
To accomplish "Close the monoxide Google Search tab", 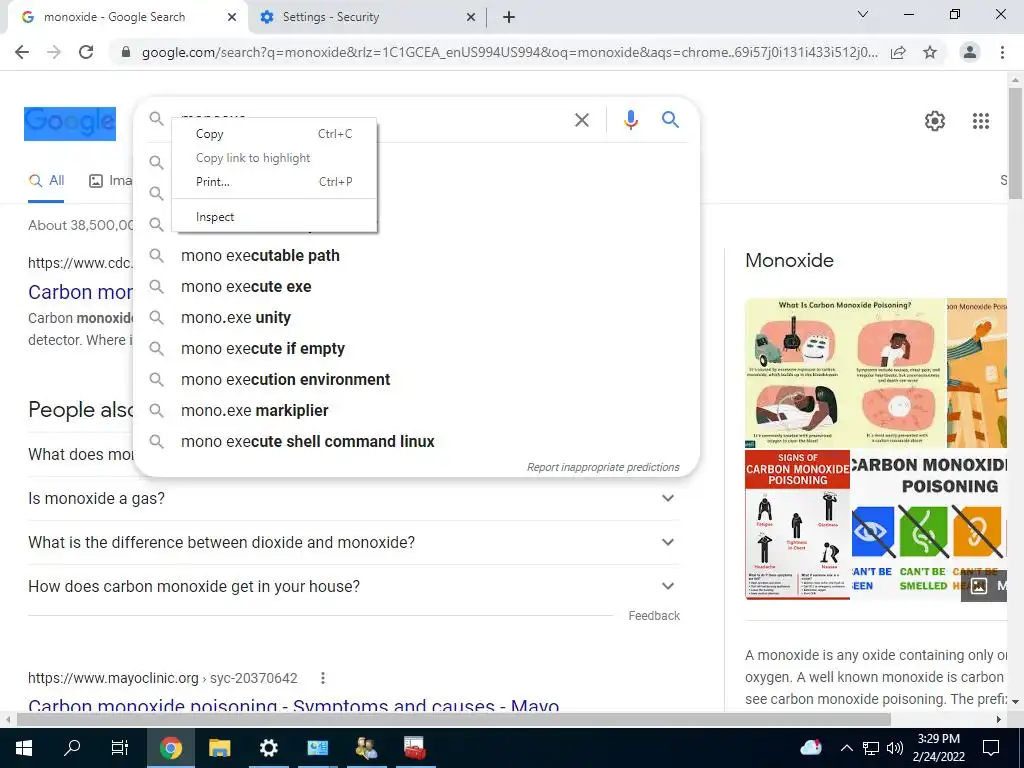I will tap(232, 18).
